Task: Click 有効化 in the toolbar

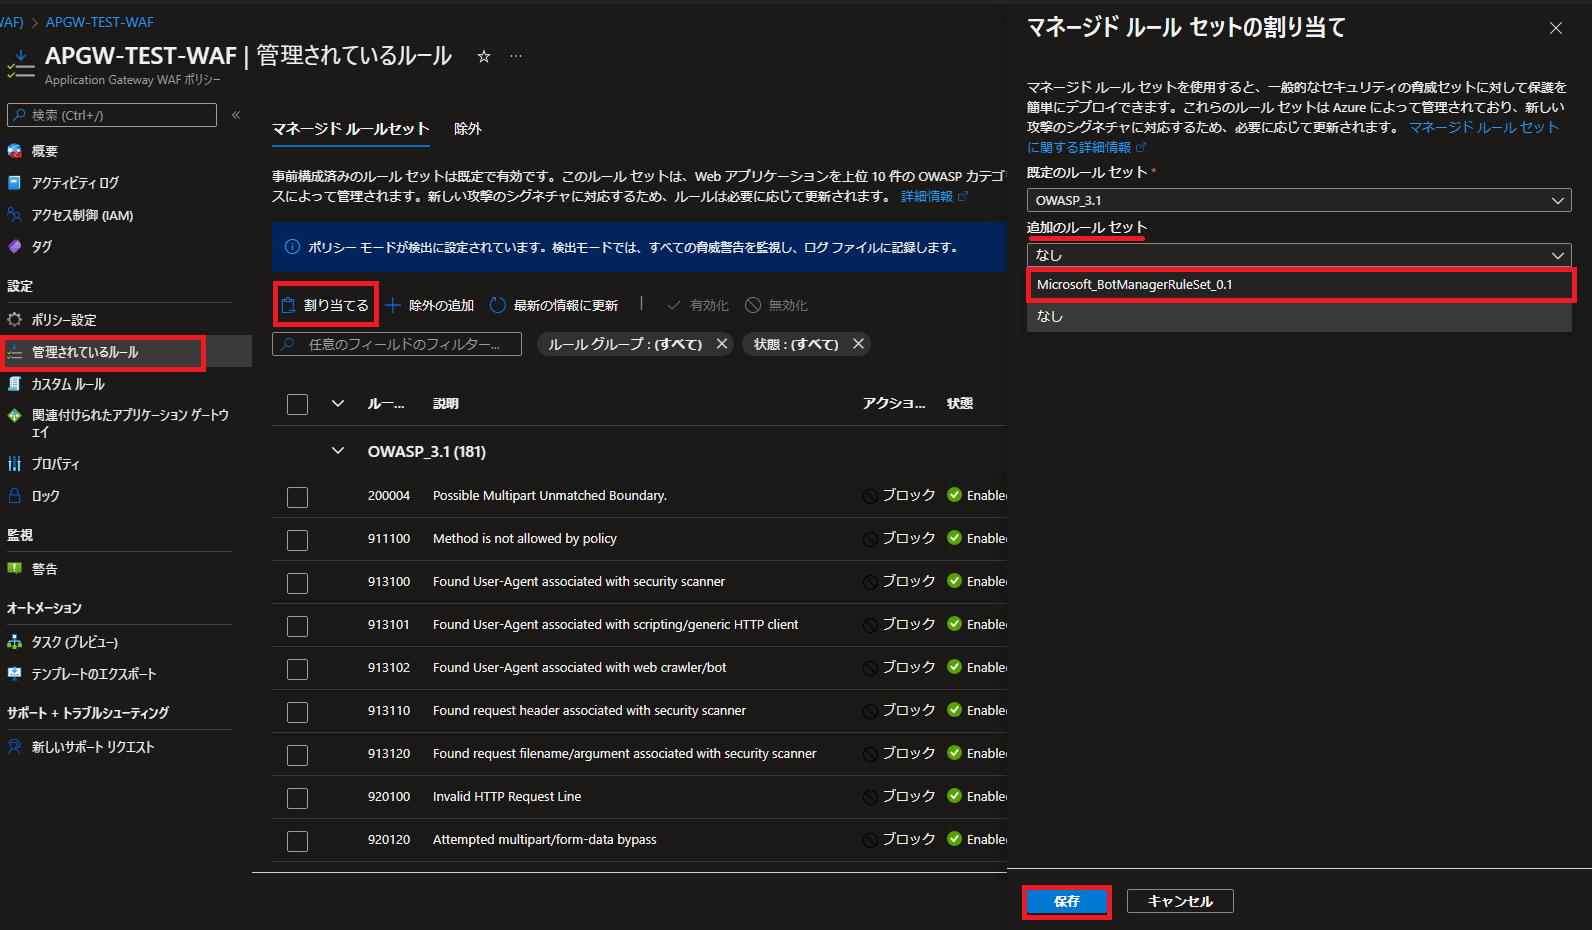Action: (x=698, y=305)
